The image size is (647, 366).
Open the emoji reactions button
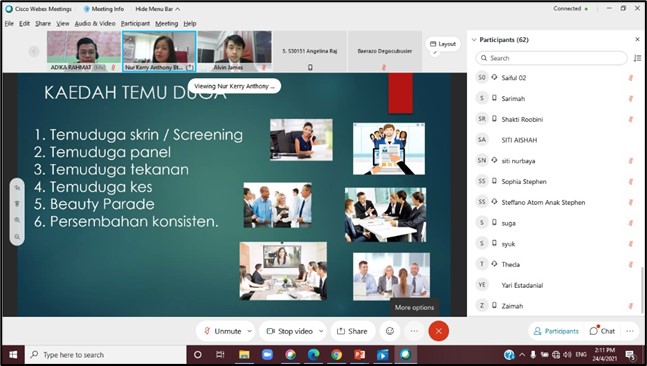coord(390,331)
